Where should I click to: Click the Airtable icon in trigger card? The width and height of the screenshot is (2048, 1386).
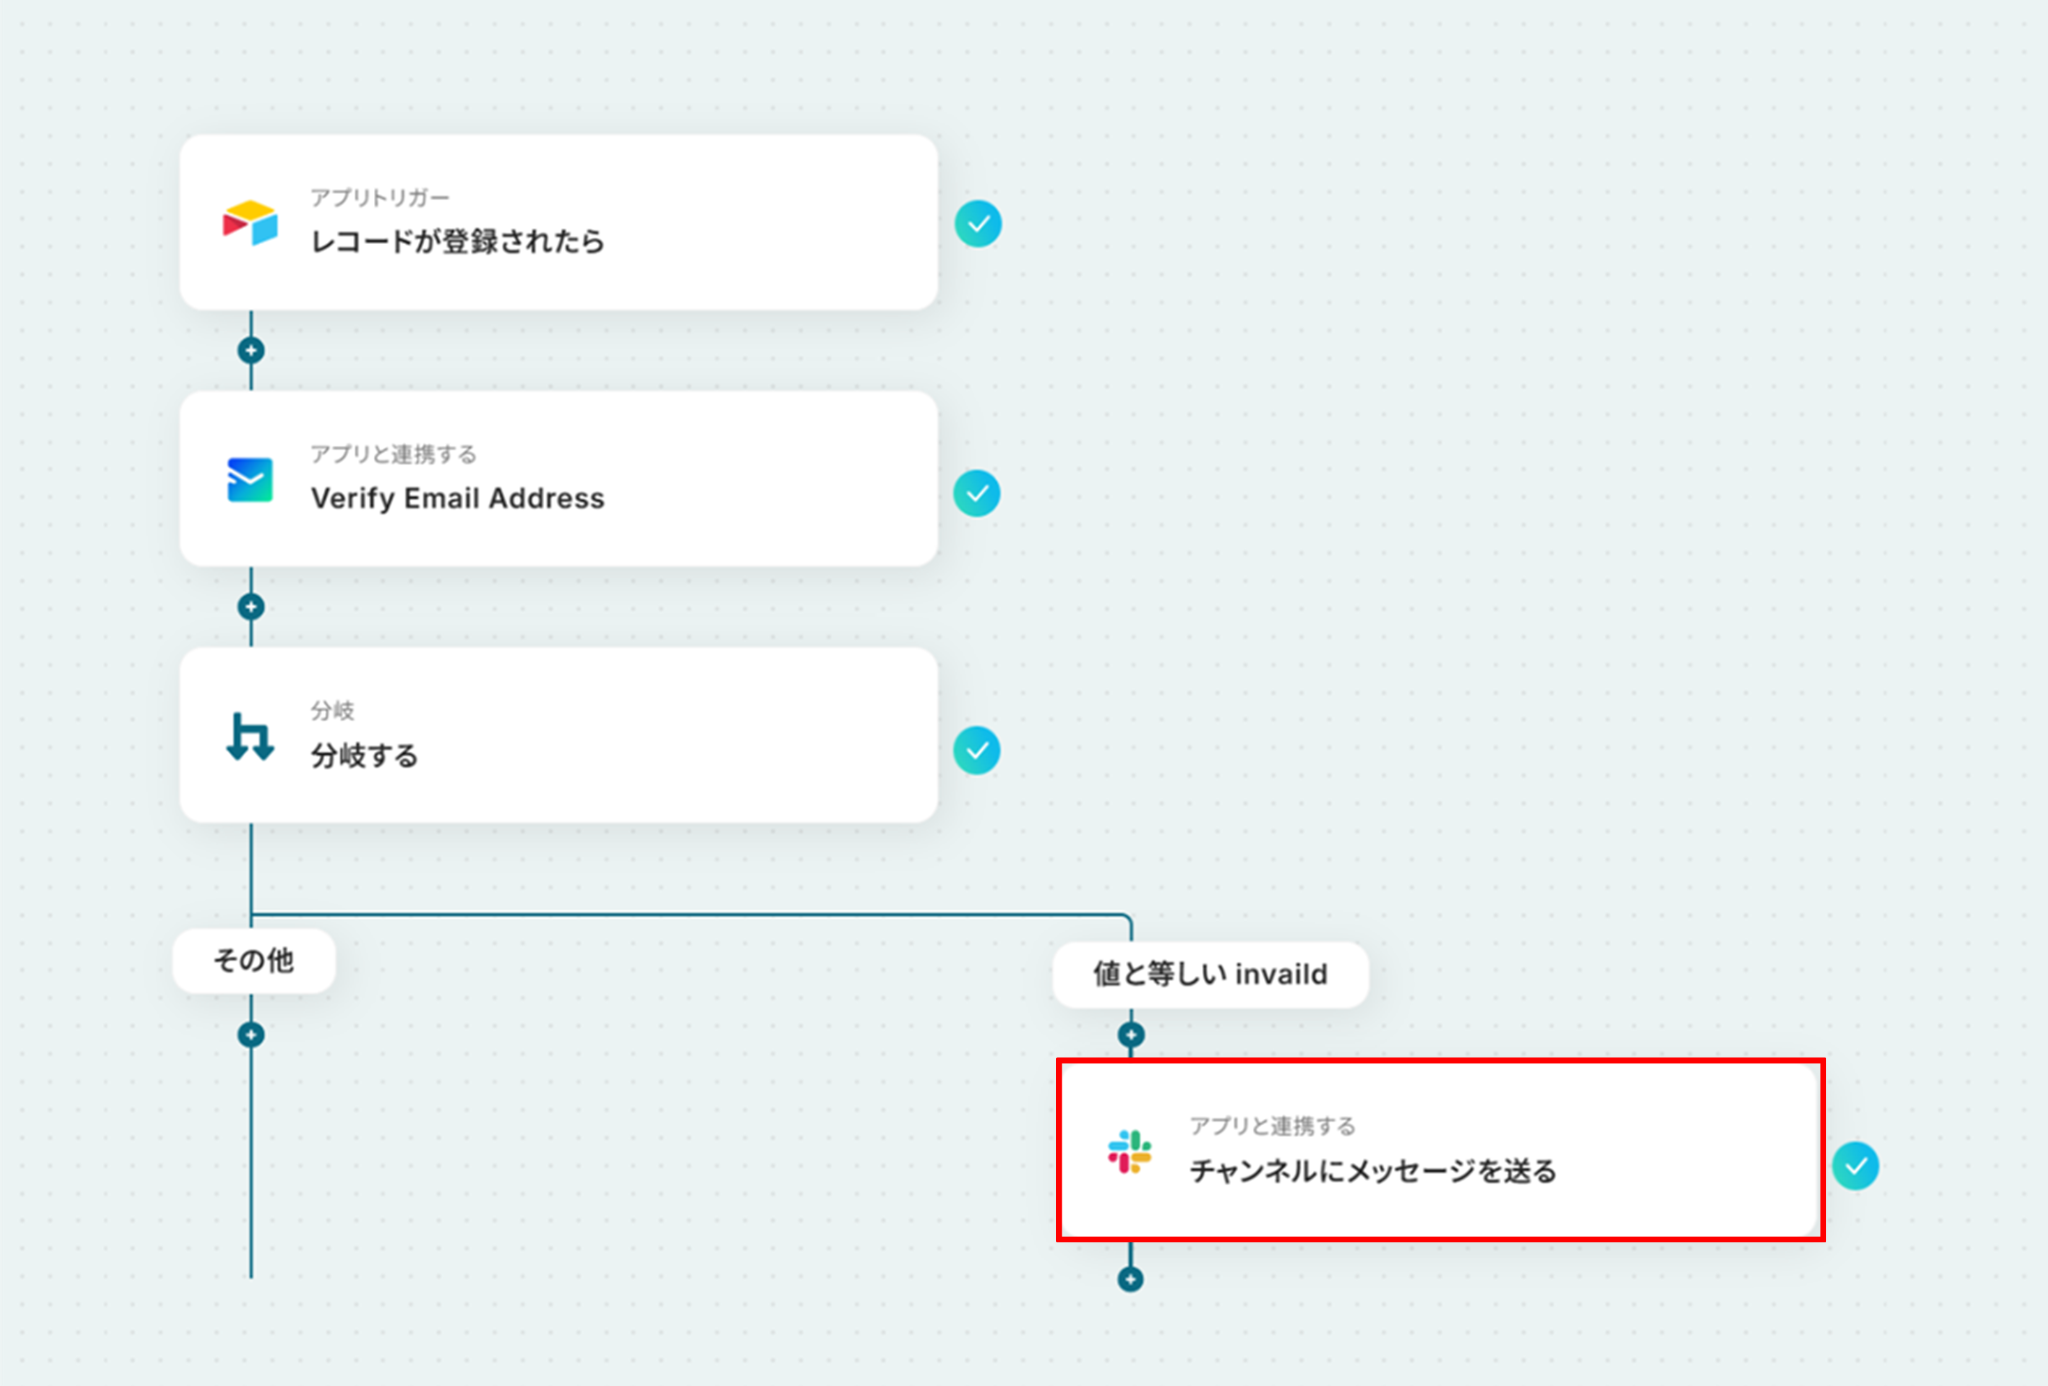click(x=250, y=223)
